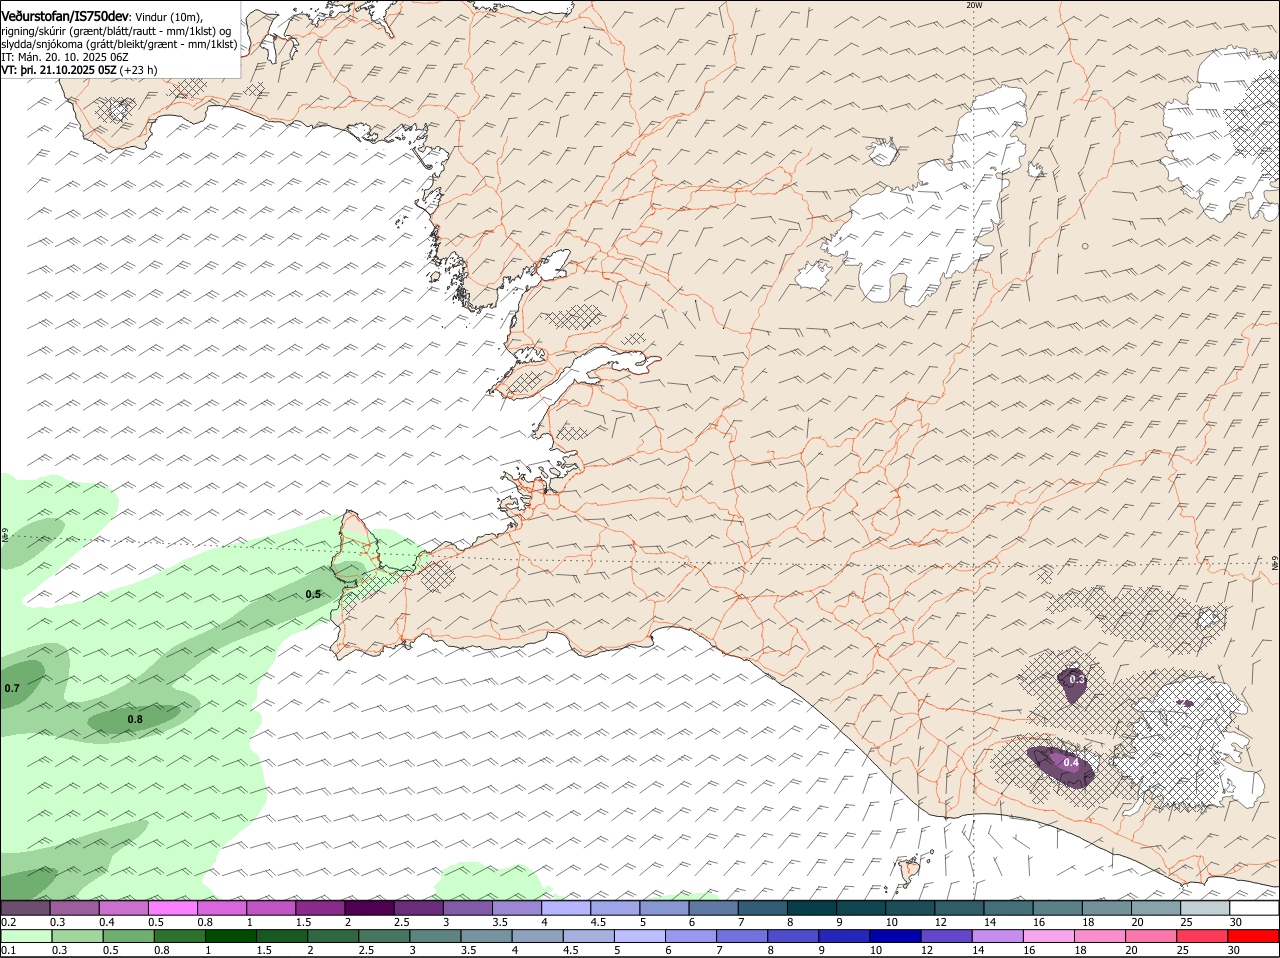
Task: Select the 0.5 value beside the peninsula
Action: [x=313, y=594]
